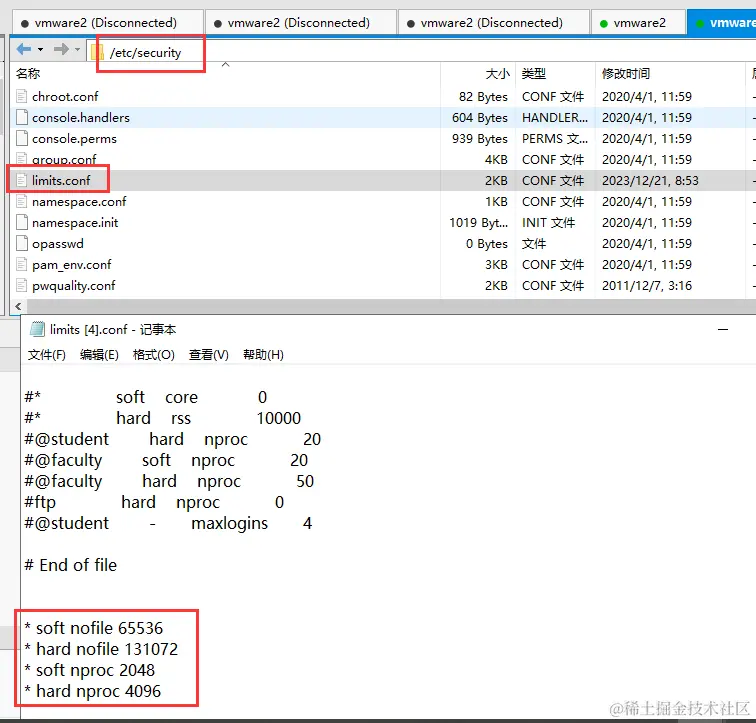Click the 1019 Byt... size cell

[479, 223]
